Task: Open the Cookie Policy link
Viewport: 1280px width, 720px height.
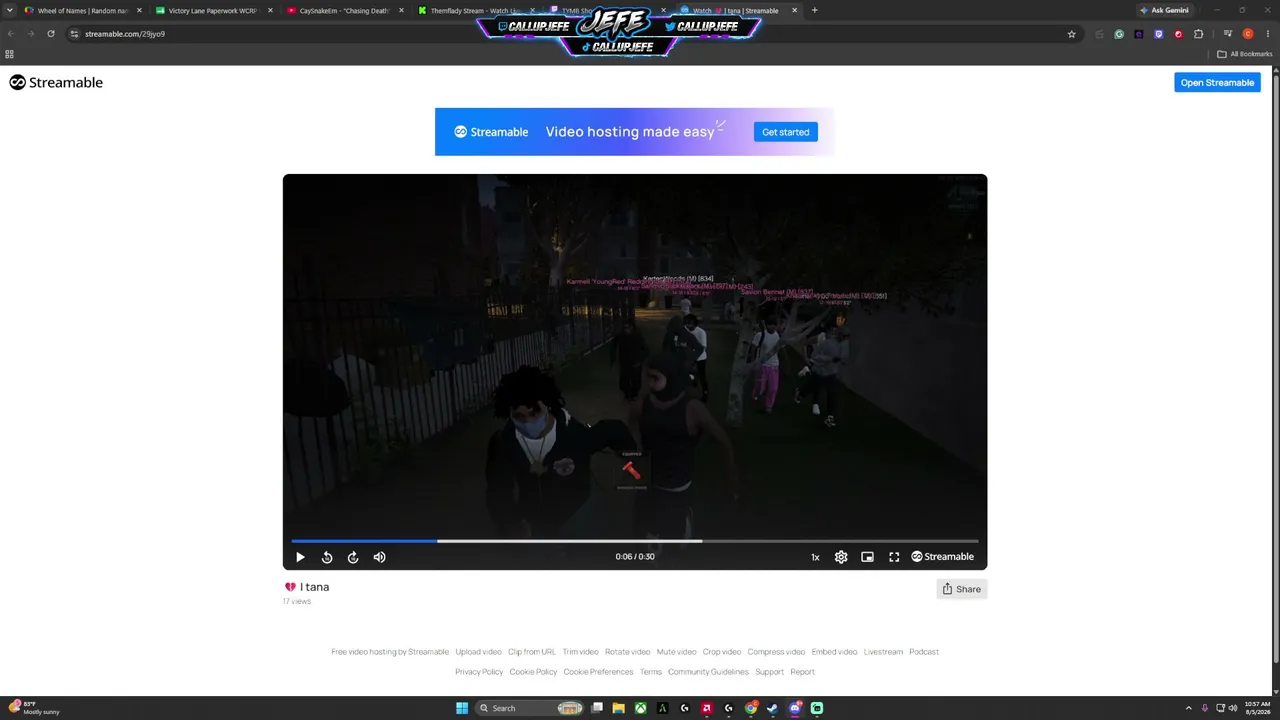Action: click(533, 672)
